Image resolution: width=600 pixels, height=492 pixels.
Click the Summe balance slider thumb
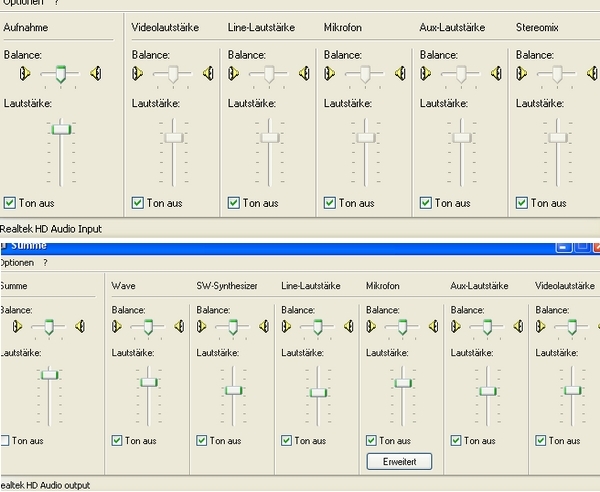pos(49,327)
